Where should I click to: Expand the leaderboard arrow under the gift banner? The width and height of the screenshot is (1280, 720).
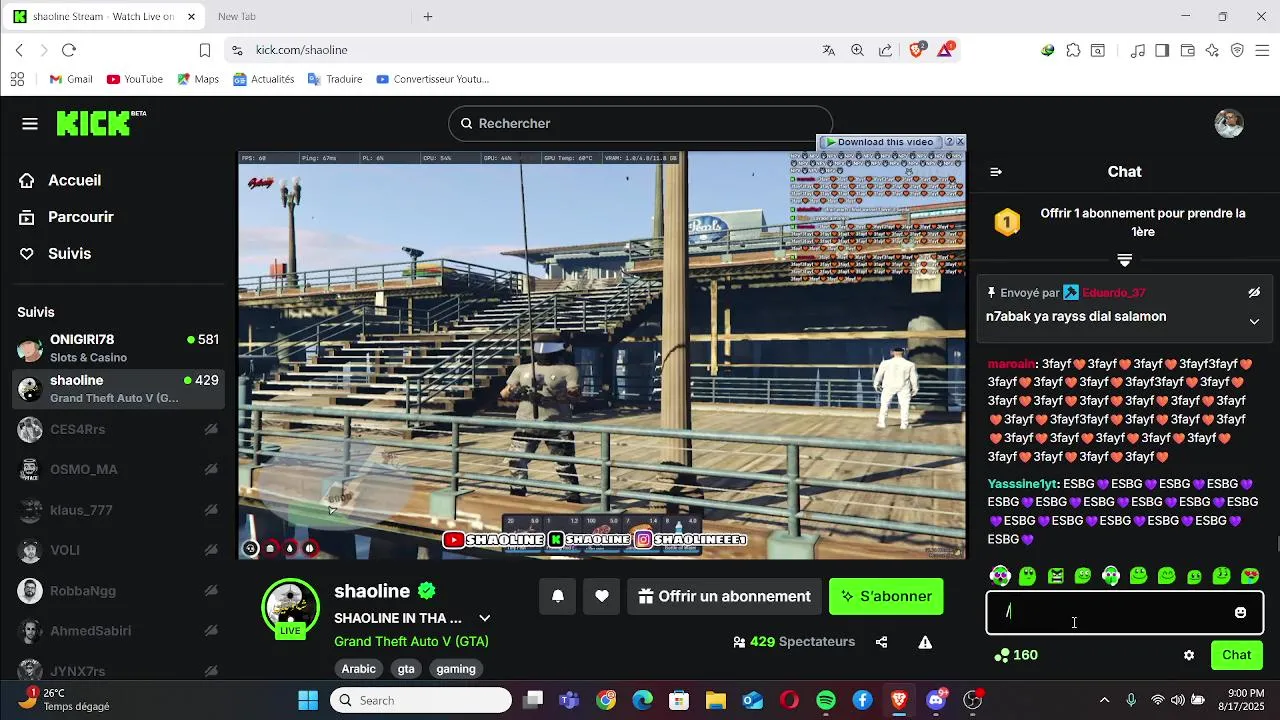point(1124,260)
